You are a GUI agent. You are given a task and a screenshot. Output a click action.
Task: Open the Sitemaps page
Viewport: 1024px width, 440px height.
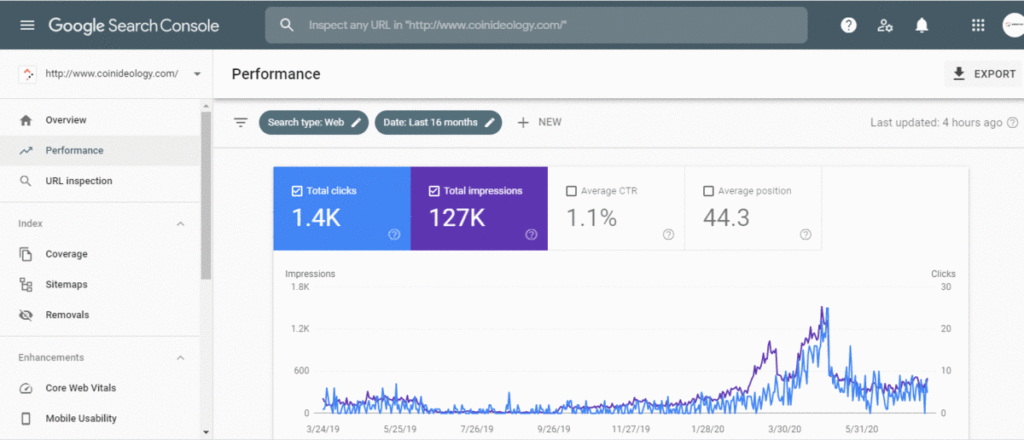point(100,285)
